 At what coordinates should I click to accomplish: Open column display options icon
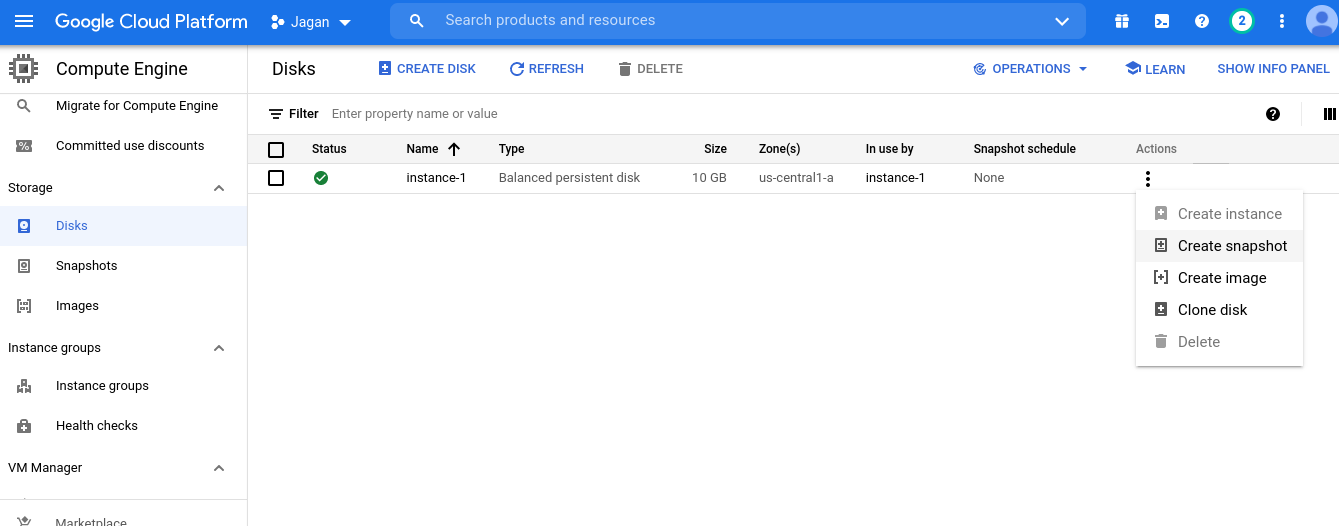pyautogui.click(x=1329, y=114)
